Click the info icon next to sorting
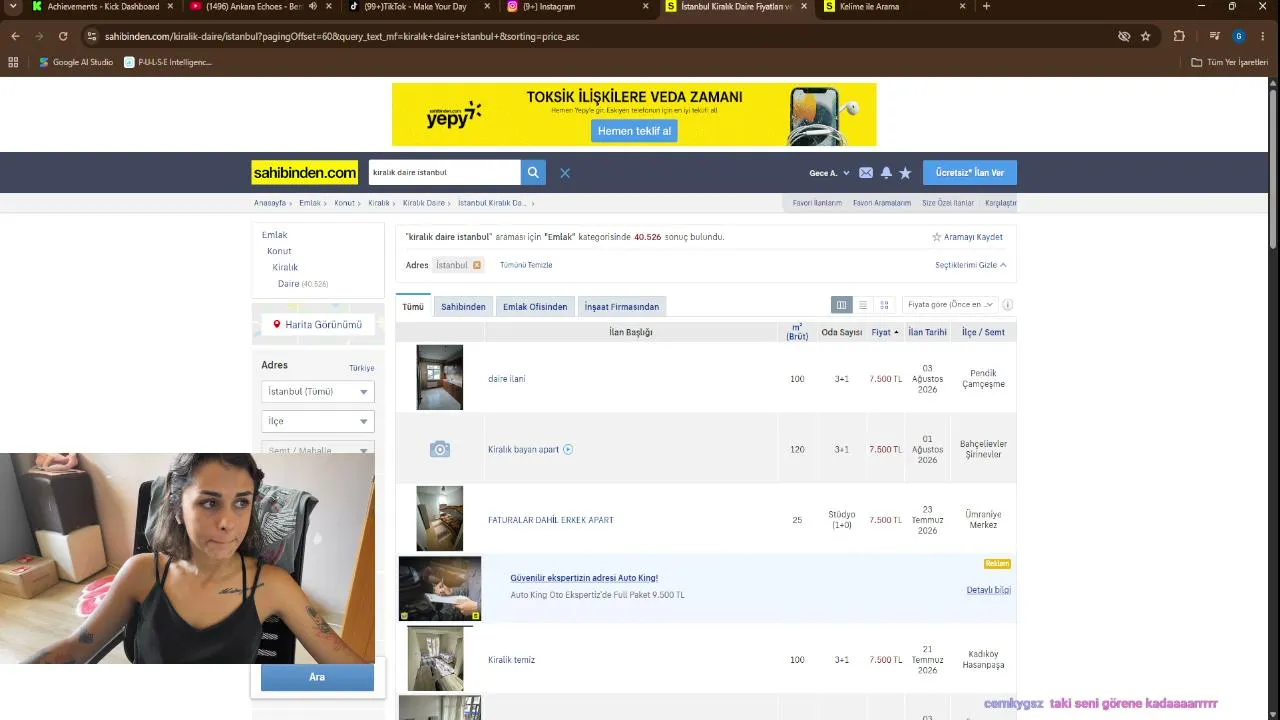The image size is (1280, 720). [x=1008, y=305]
